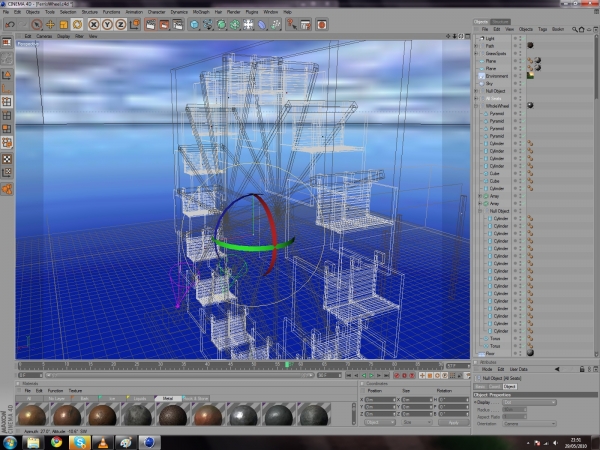Viewport: 600px width, 450px height.
Task: Click the Attributes back arrow
Action: click(557, 369)
